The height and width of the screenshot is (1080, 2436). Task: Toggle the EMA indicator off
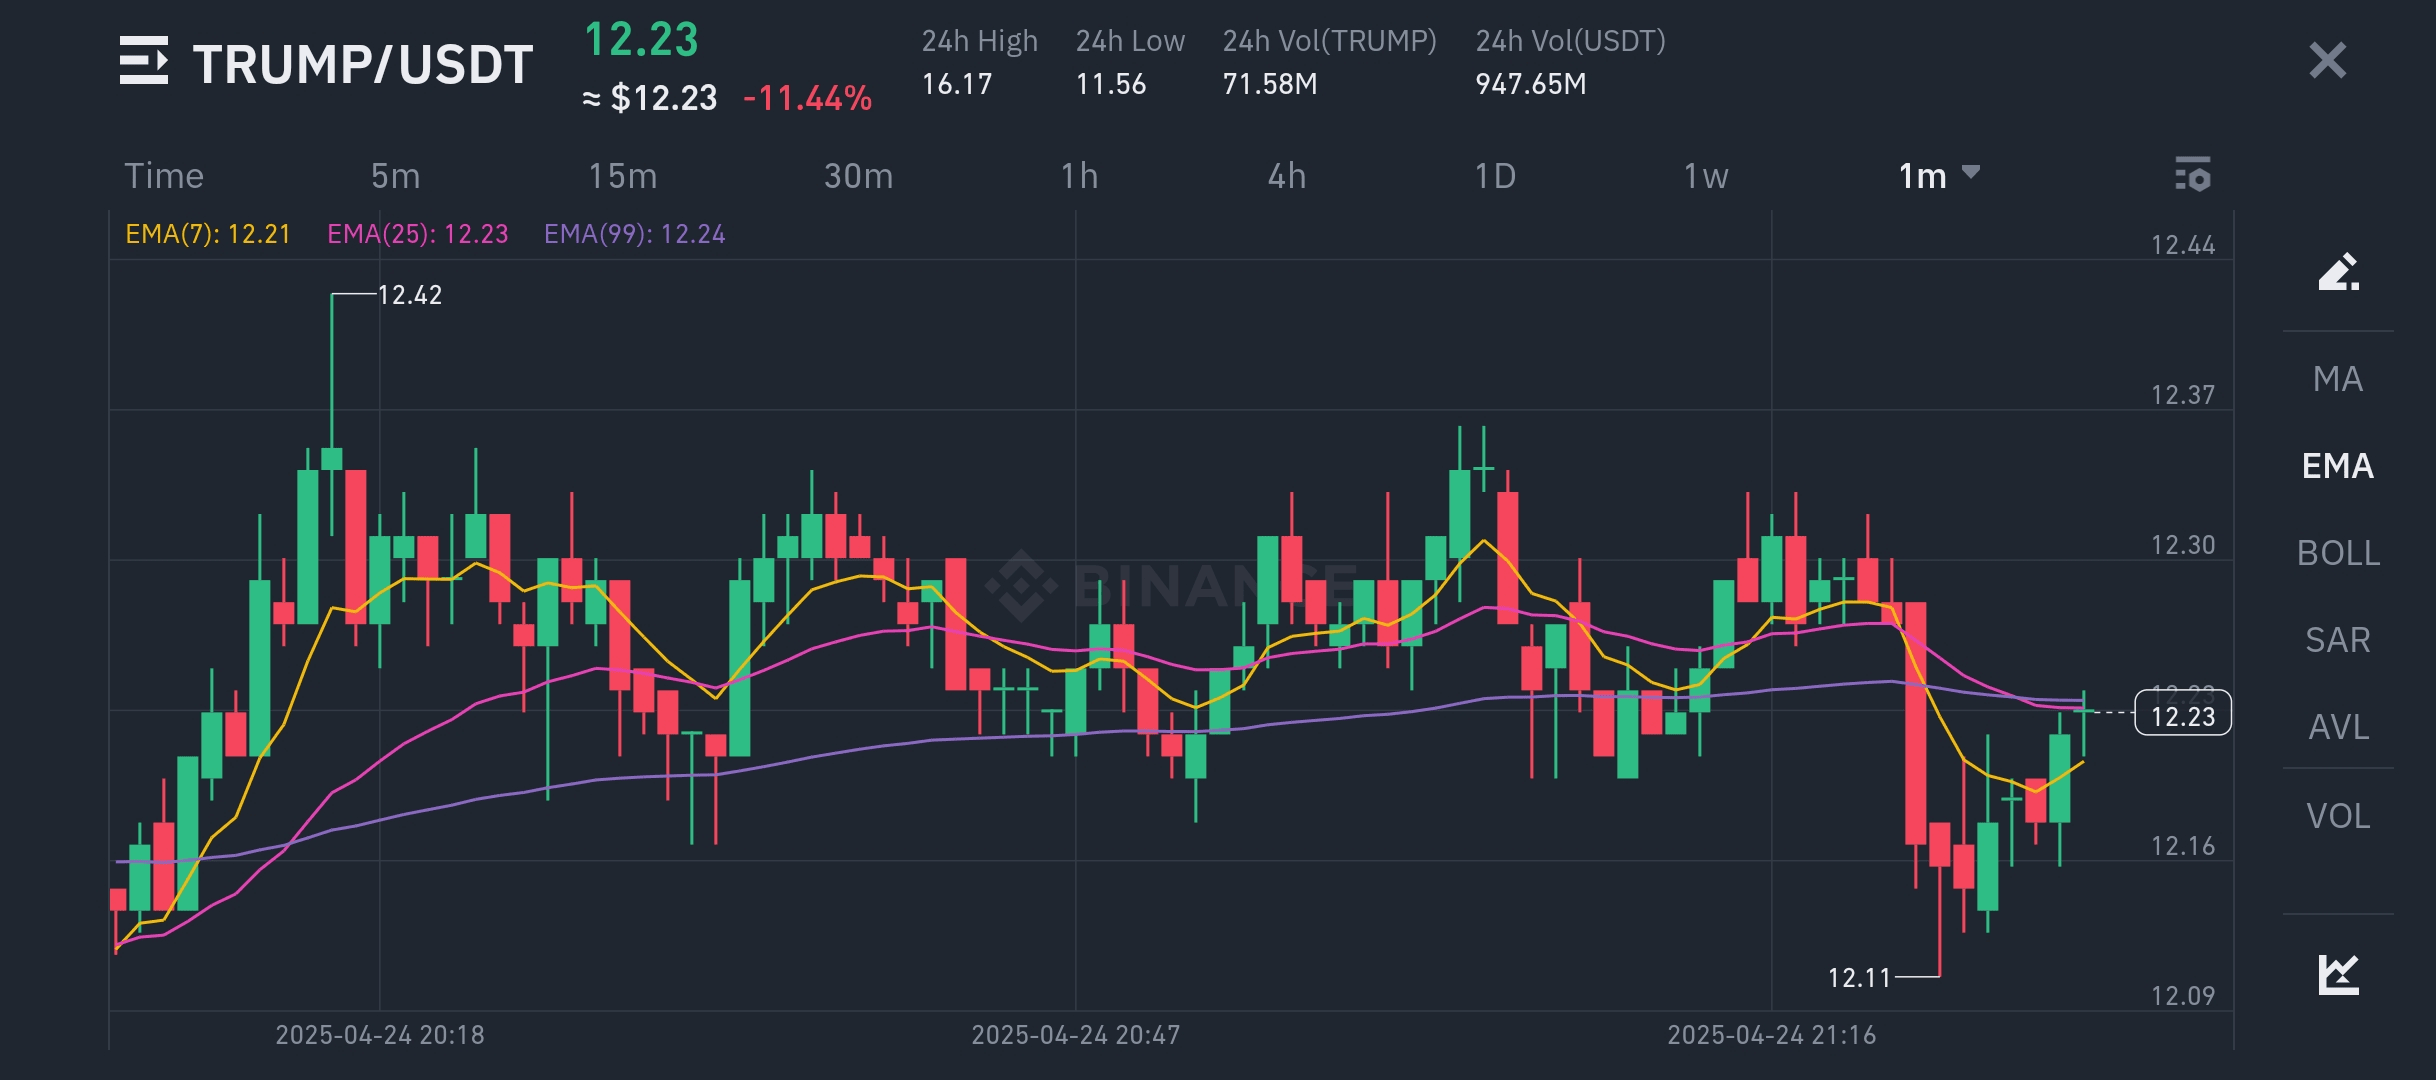click(x=2338, y=466)
